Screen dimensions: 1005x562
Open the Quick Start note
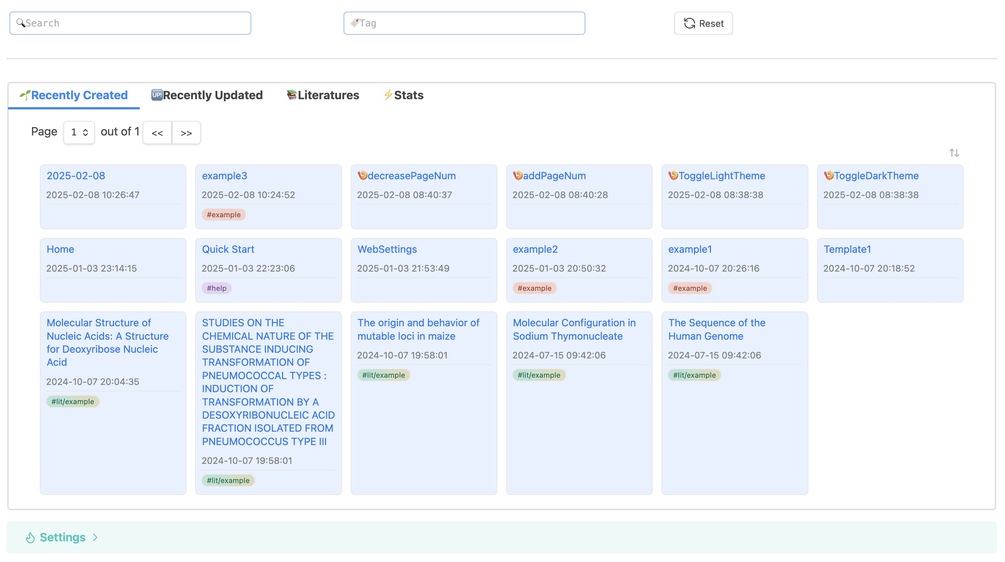pos(228,249)
